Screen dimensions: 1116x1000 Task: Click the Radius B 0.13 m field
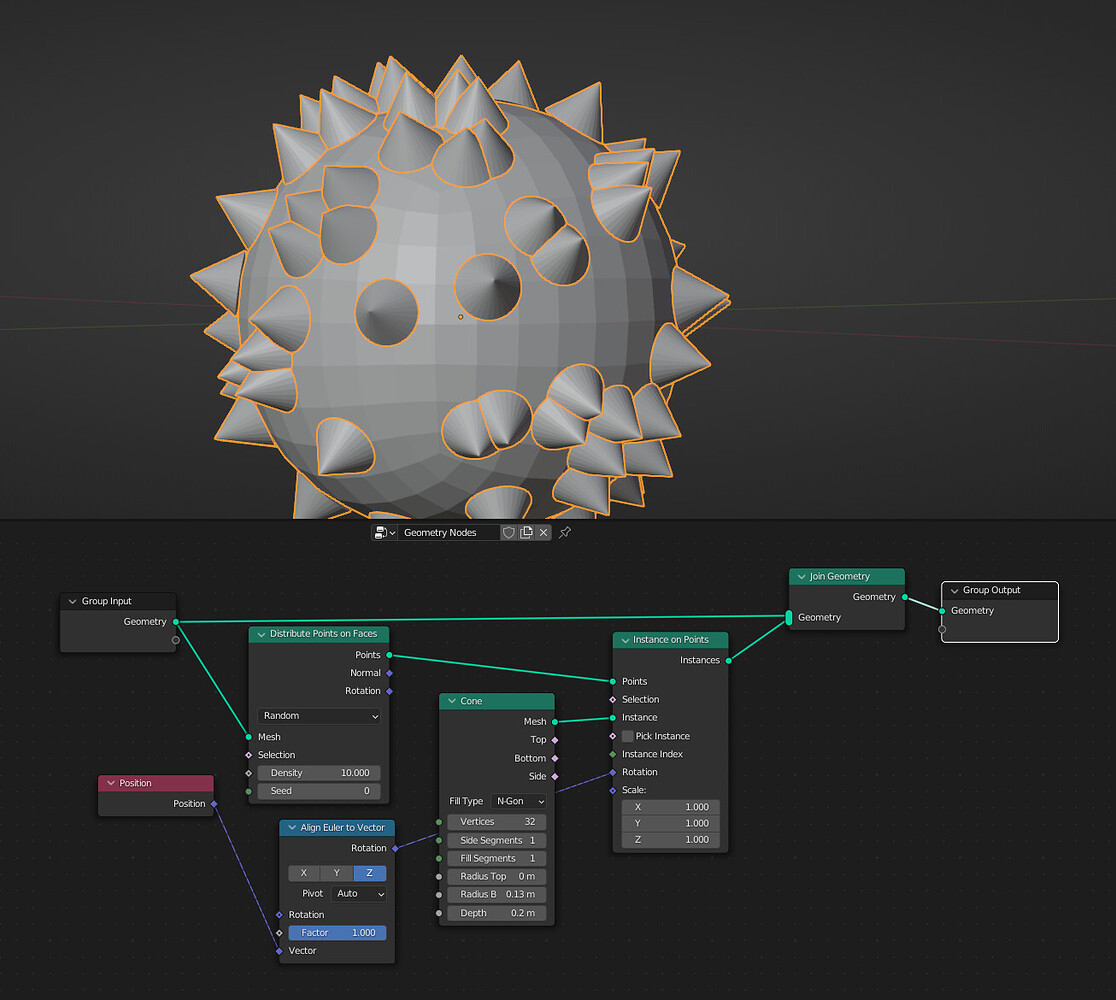[x=497, y=895]
